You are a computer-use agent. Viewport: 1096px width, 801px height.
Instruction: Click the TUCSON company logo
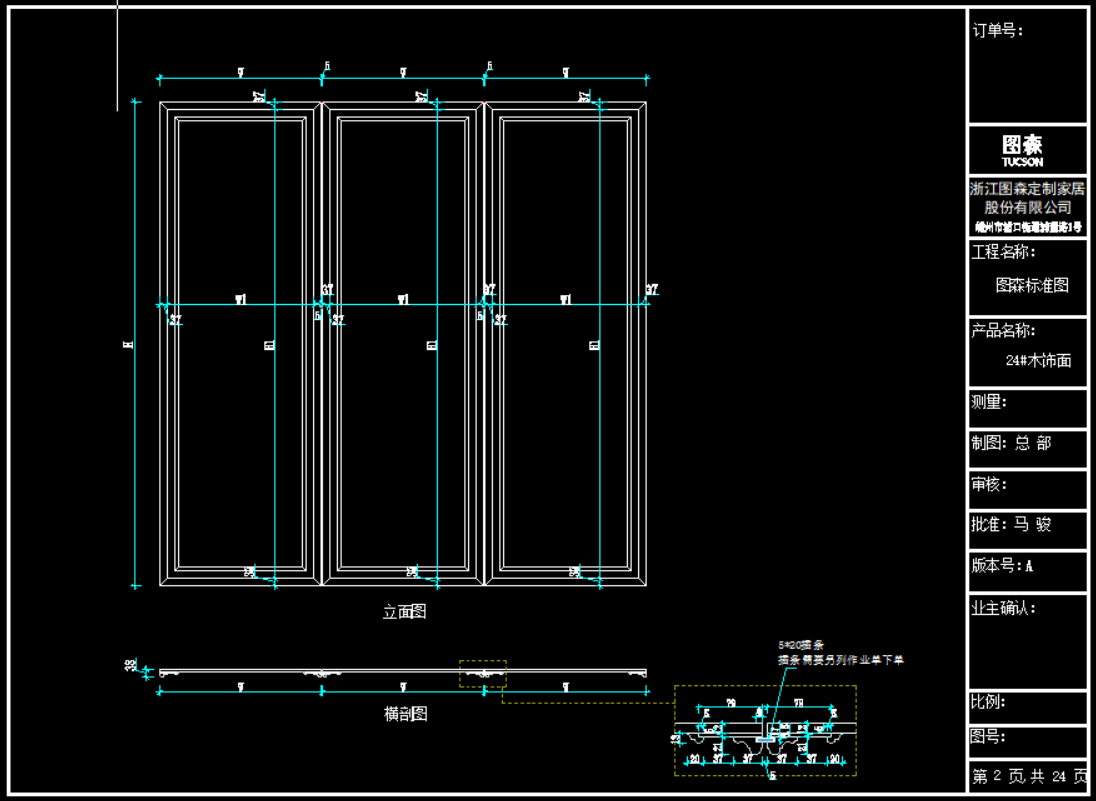pyautogui.click(x=1022, y=150)
